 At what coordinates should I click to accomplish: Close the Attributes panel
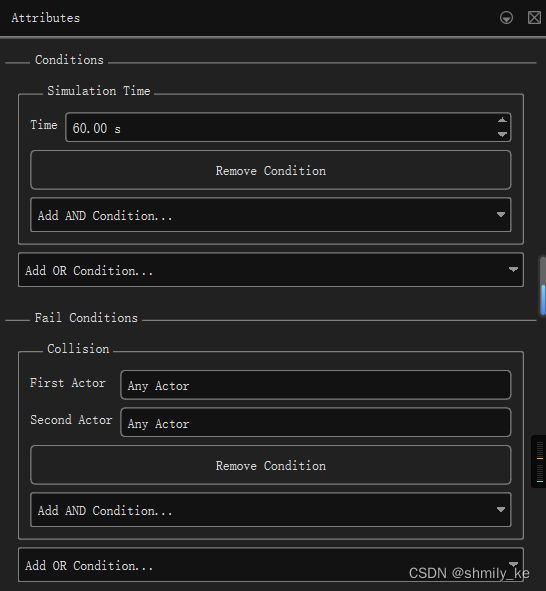pyautogui.click(x=534, y=18)
